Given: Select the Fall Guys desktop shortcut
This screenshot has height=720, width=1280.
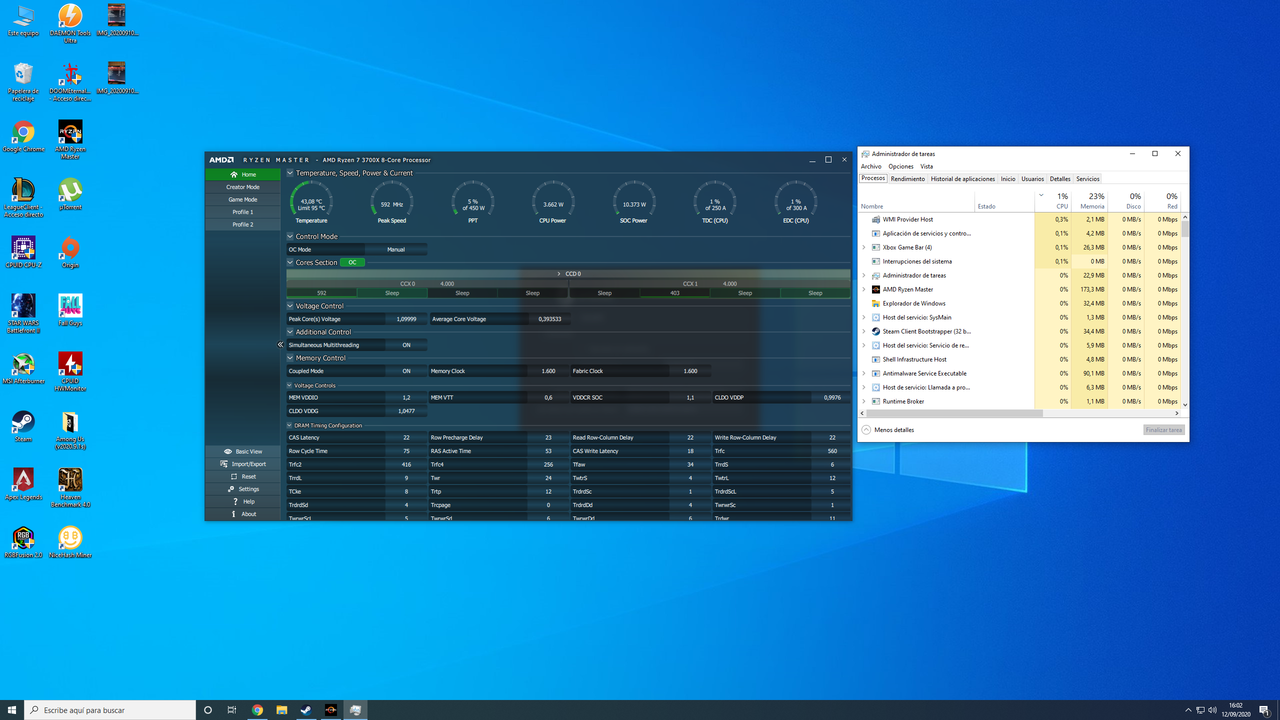Looking at the screenshot, I should point(70,310).
